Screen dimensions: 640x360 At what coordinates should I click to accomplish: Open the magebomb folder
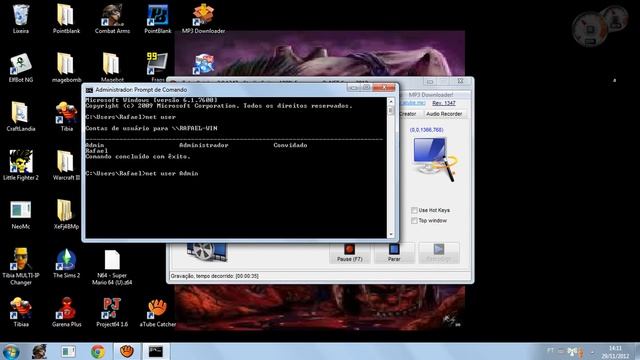click(x=66, y=68)
